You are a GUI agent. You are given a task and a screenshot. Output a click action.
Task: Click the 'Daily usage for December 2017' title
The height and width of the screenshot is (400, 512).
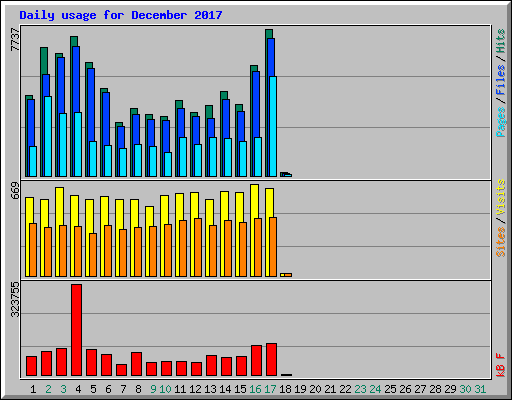coord(121,15)
